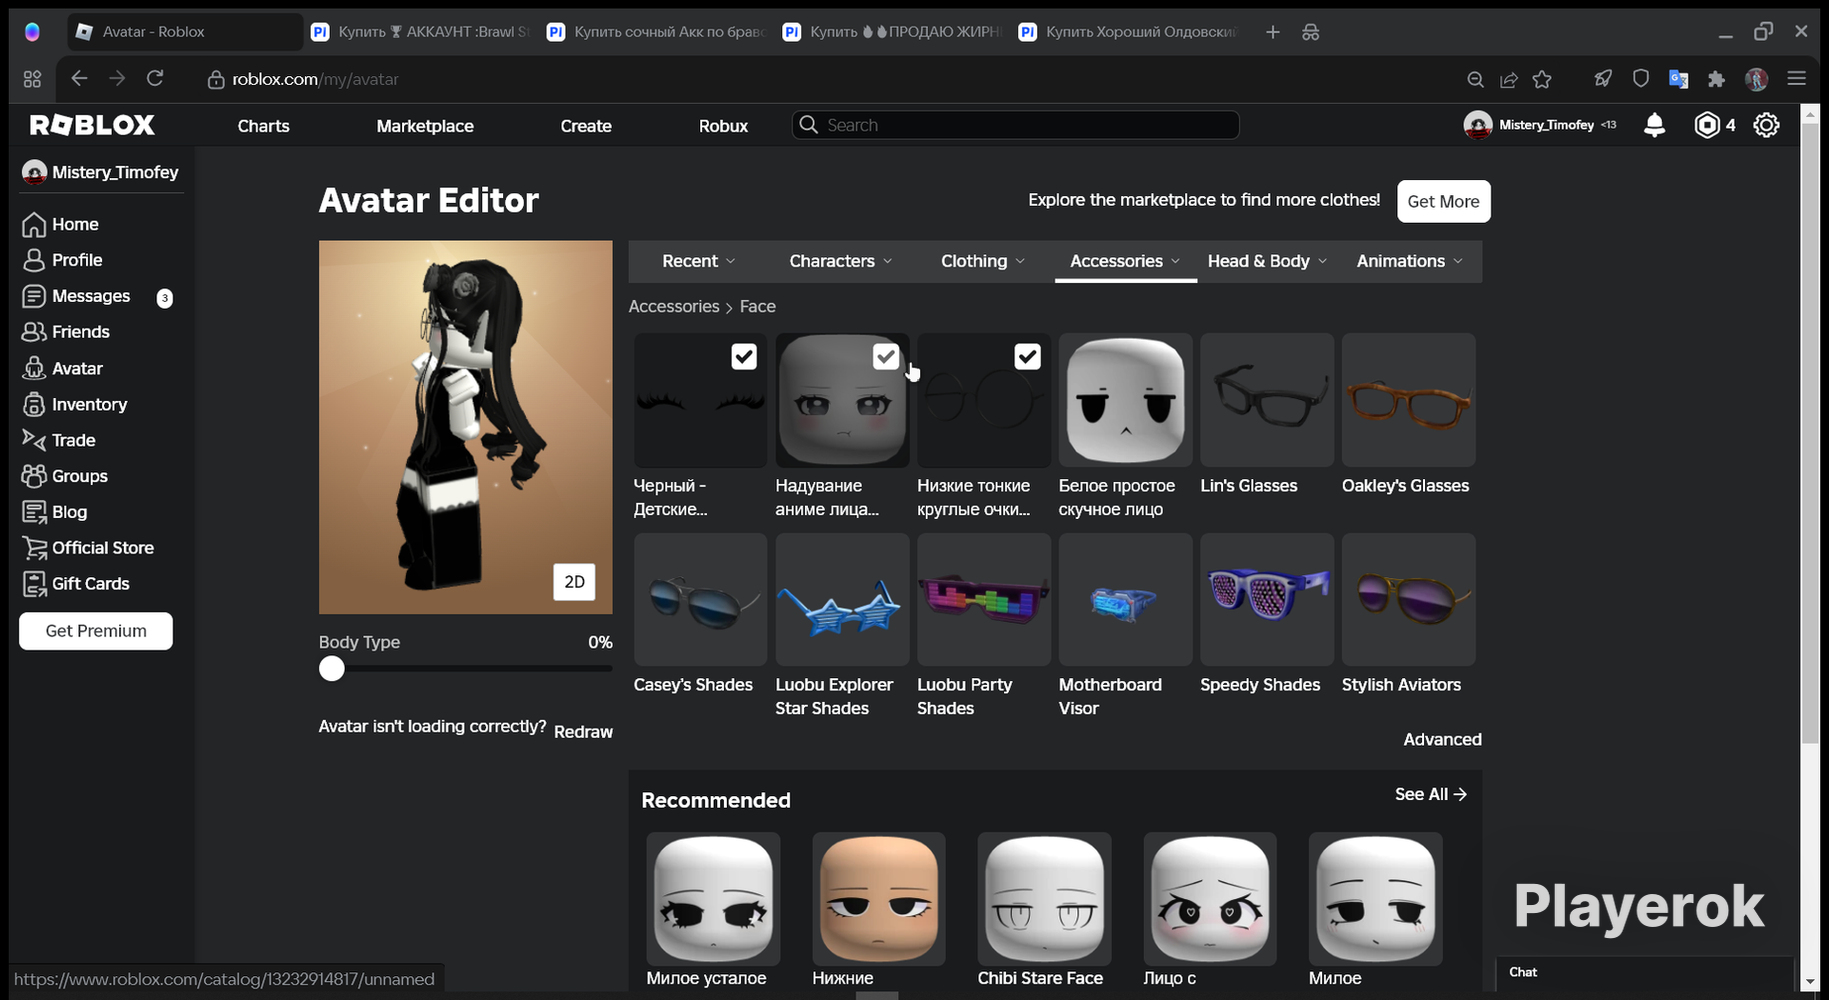Switch to the Brawl Stars account tab

point(421,32)
